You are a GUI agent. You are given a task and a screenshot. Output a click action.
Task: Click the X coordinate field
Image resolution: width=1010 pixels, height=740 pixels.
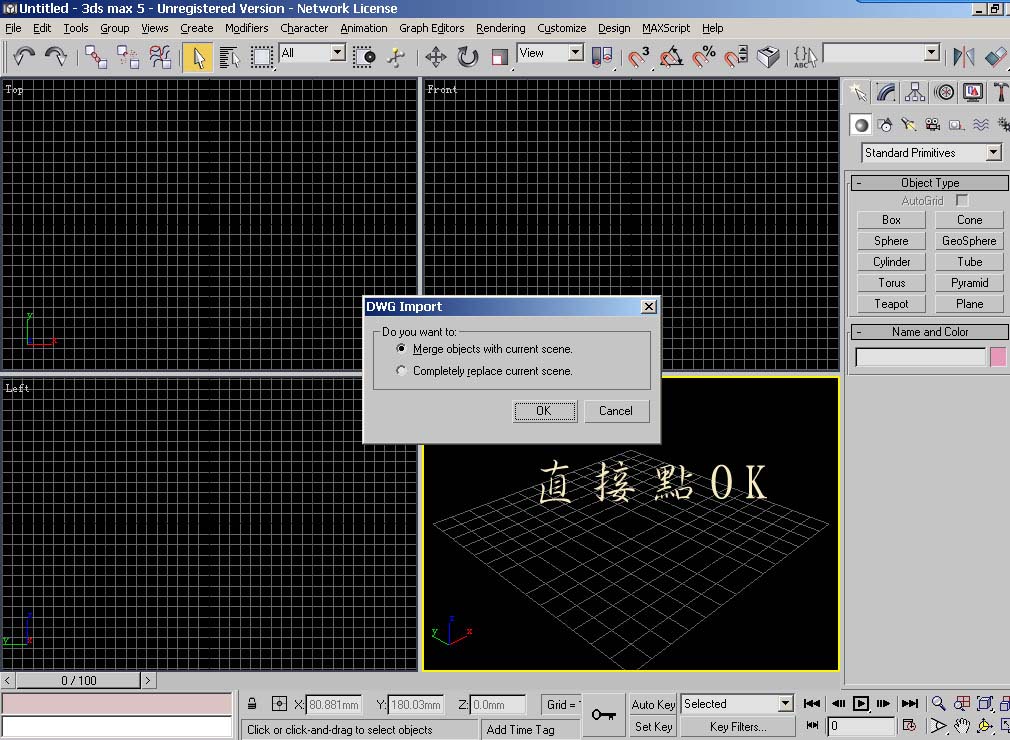coord(333,705)
